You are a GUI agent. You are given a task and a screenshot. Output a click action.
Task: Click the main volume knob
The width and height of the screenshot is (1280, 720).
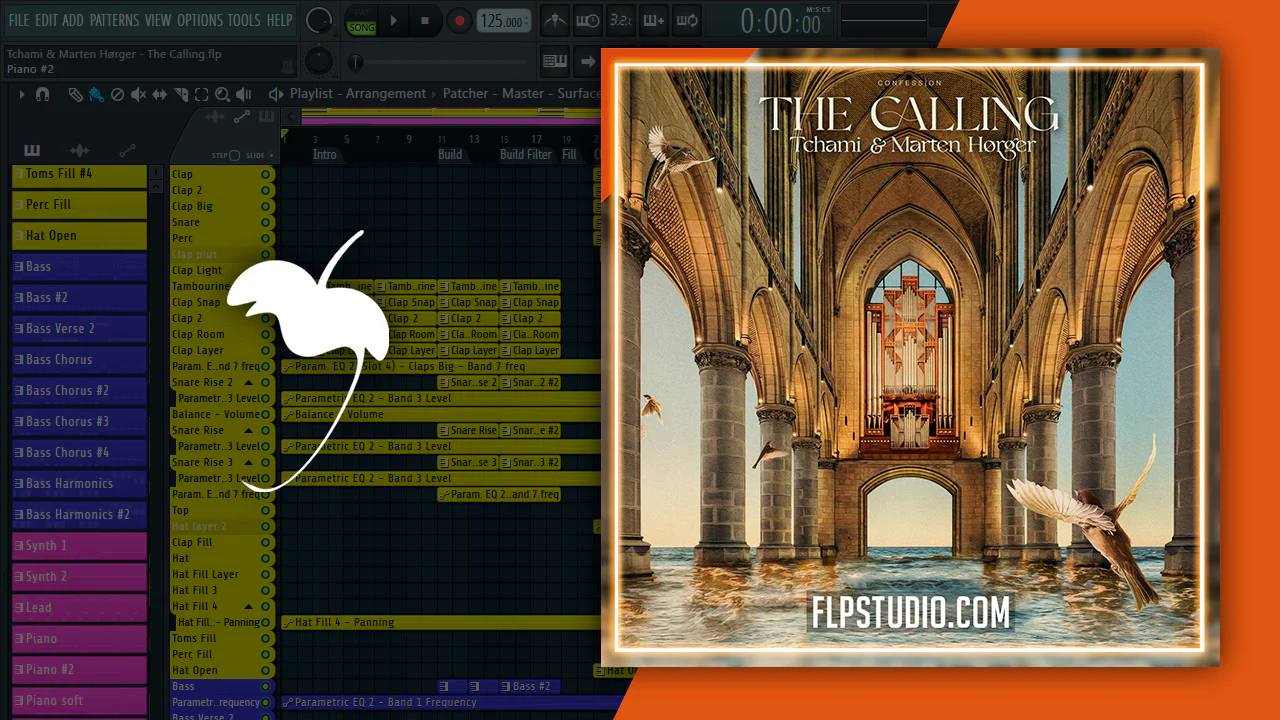click(319, 20)
